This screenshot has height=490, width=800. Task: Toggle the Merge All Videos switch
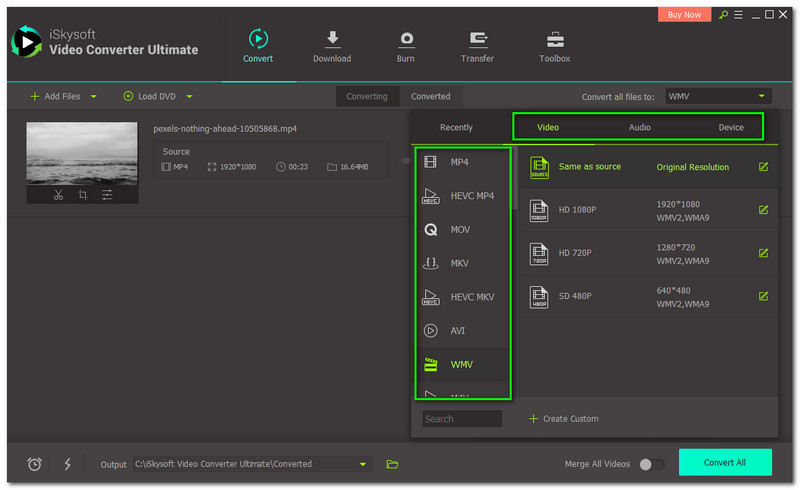tap(651, 464)
